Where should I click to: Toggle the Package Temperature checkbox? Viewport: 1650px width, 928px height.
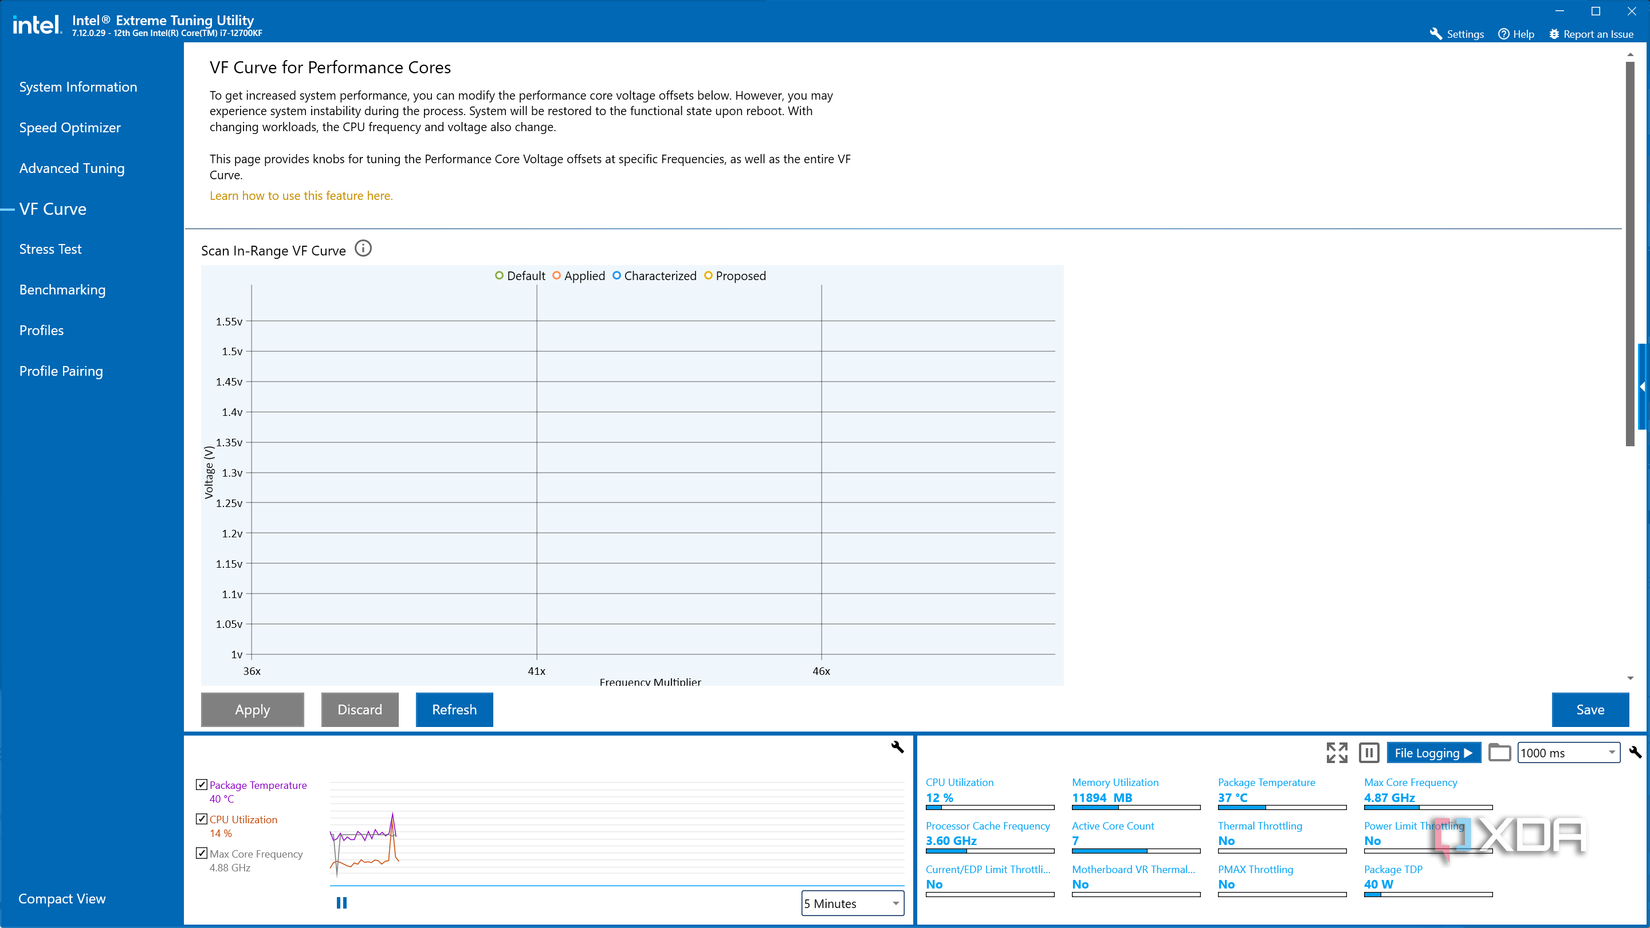click(200, 785)
